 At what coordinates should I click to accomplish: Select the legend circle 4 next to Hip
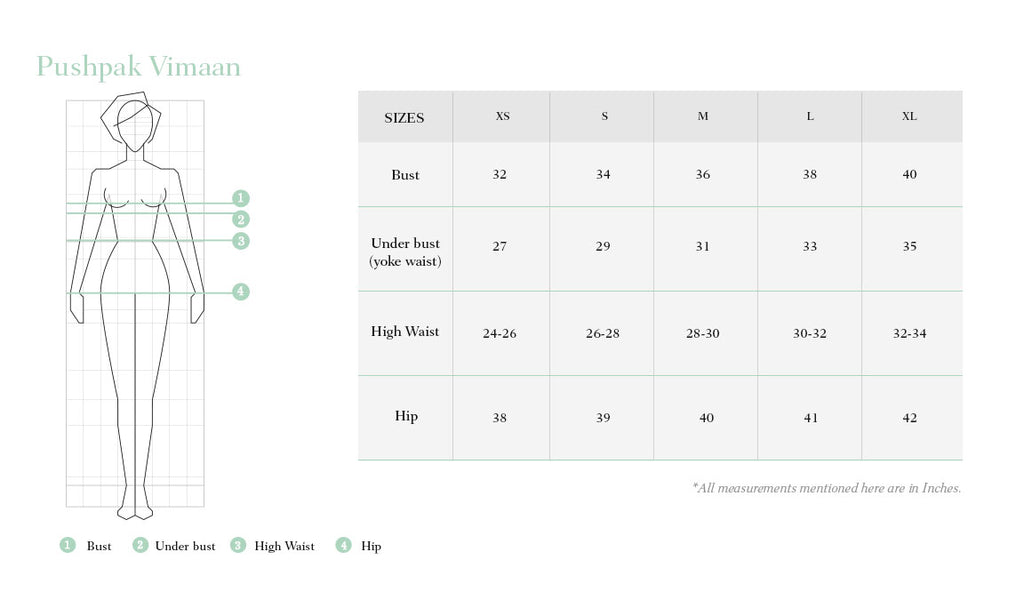(x=344, y=545)
